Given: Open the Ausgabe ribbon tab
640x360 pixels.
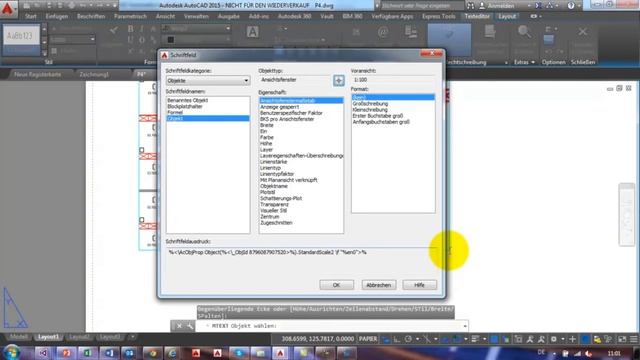Looking at the screenshot, I should click(x=229, y=16).
